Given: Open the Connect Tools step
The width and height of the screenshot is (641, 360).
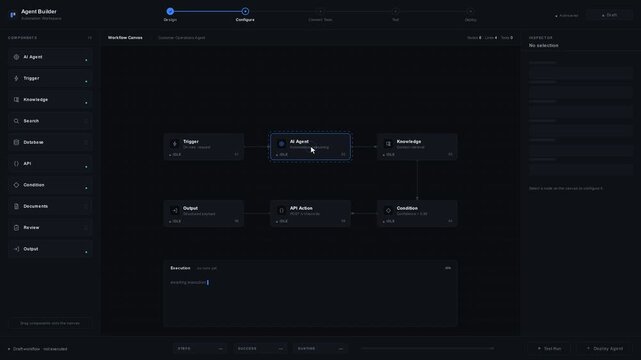Looking at the screenshot, I should coord(320,11).
